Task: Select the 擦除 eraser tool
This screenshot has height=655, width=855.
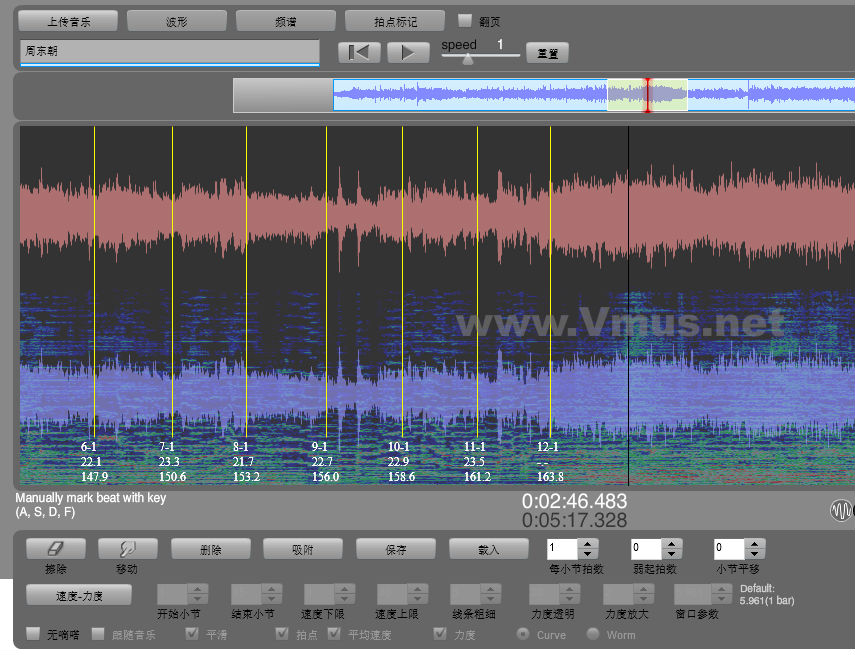Action: (x=56, y=549)
